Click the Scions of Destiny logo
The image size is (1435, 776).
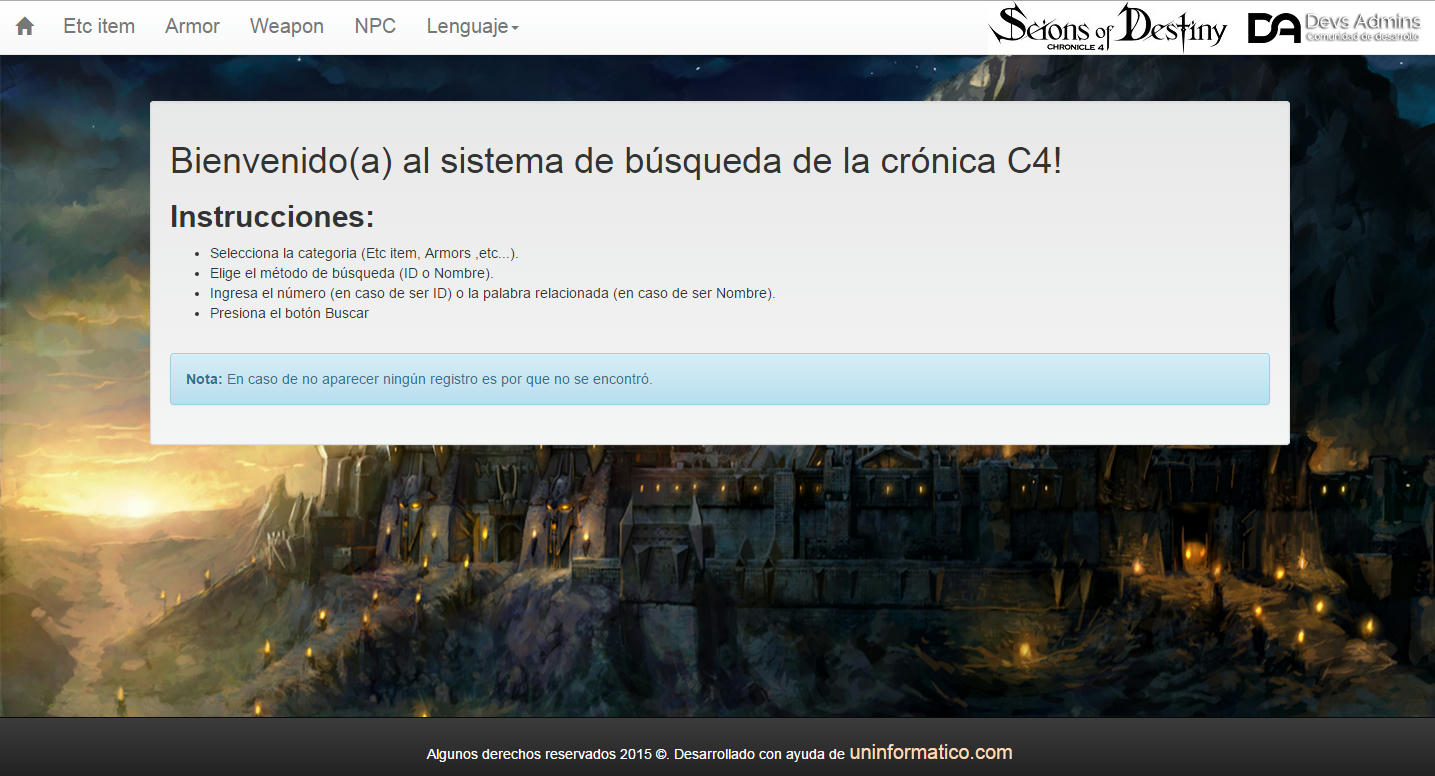click(1108, 27)
